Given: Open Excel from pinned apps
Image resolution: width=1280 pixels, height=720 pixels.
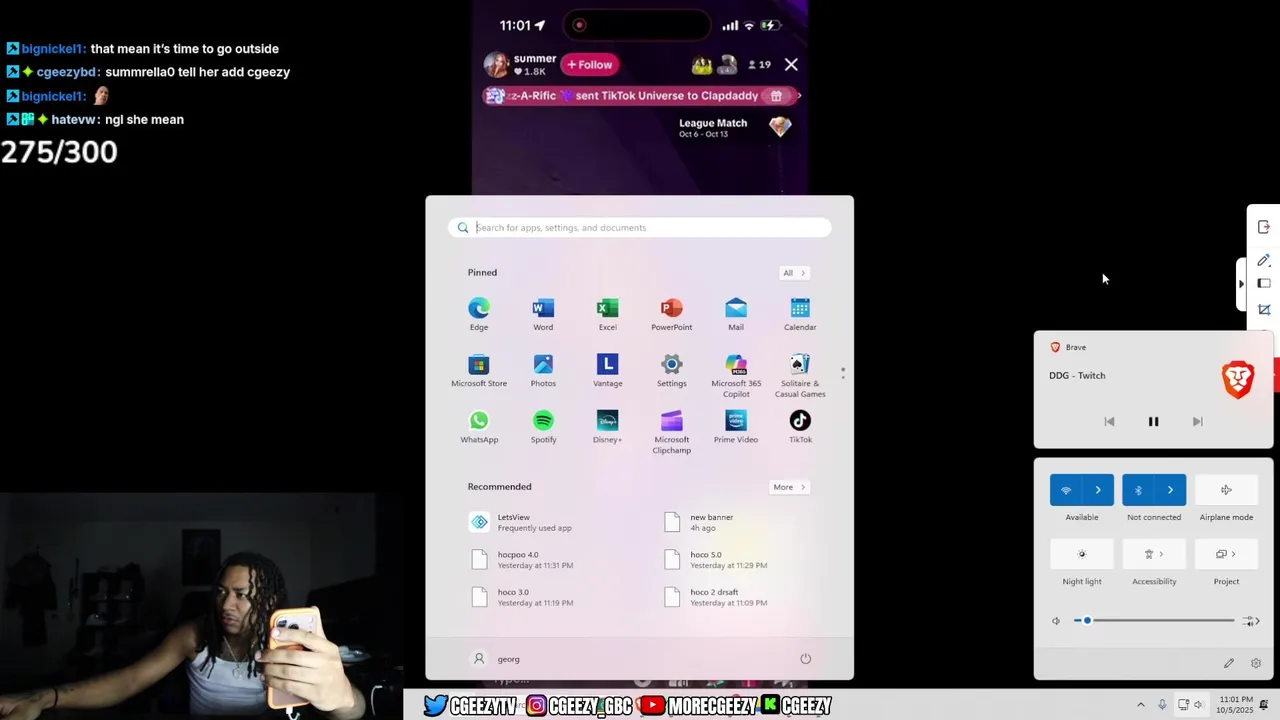Looking at the screenshot, I should click(x=607, y=314).
